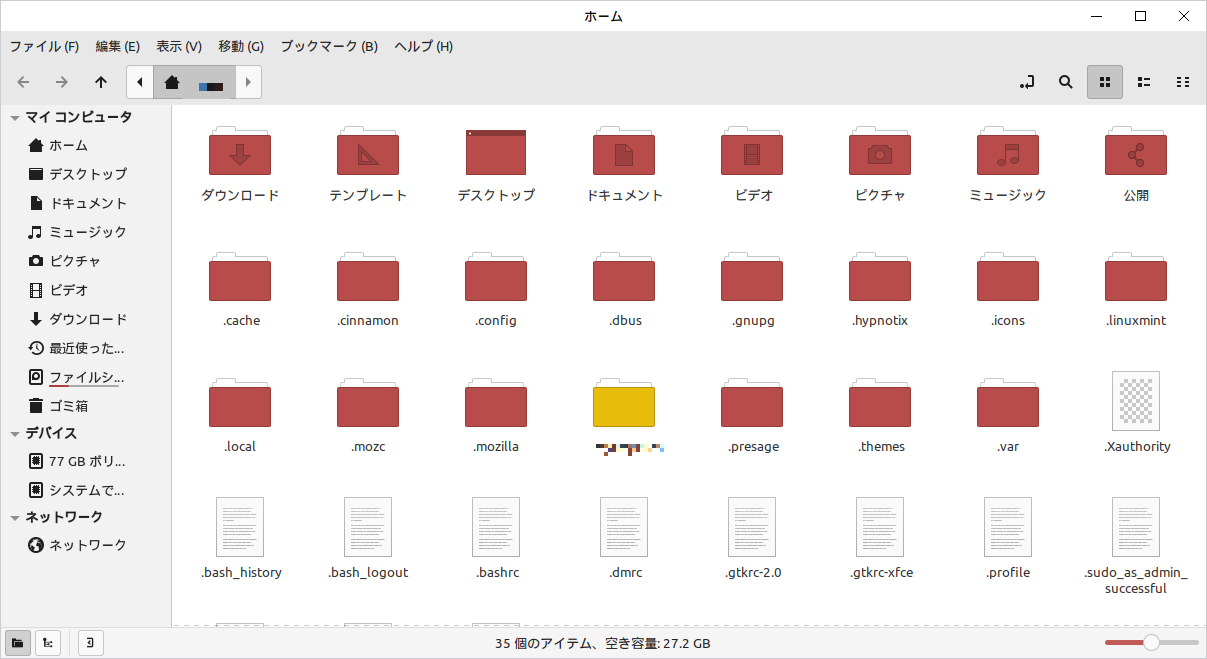Select the .cache folder

pyautogui.click(x=240, y=277)
